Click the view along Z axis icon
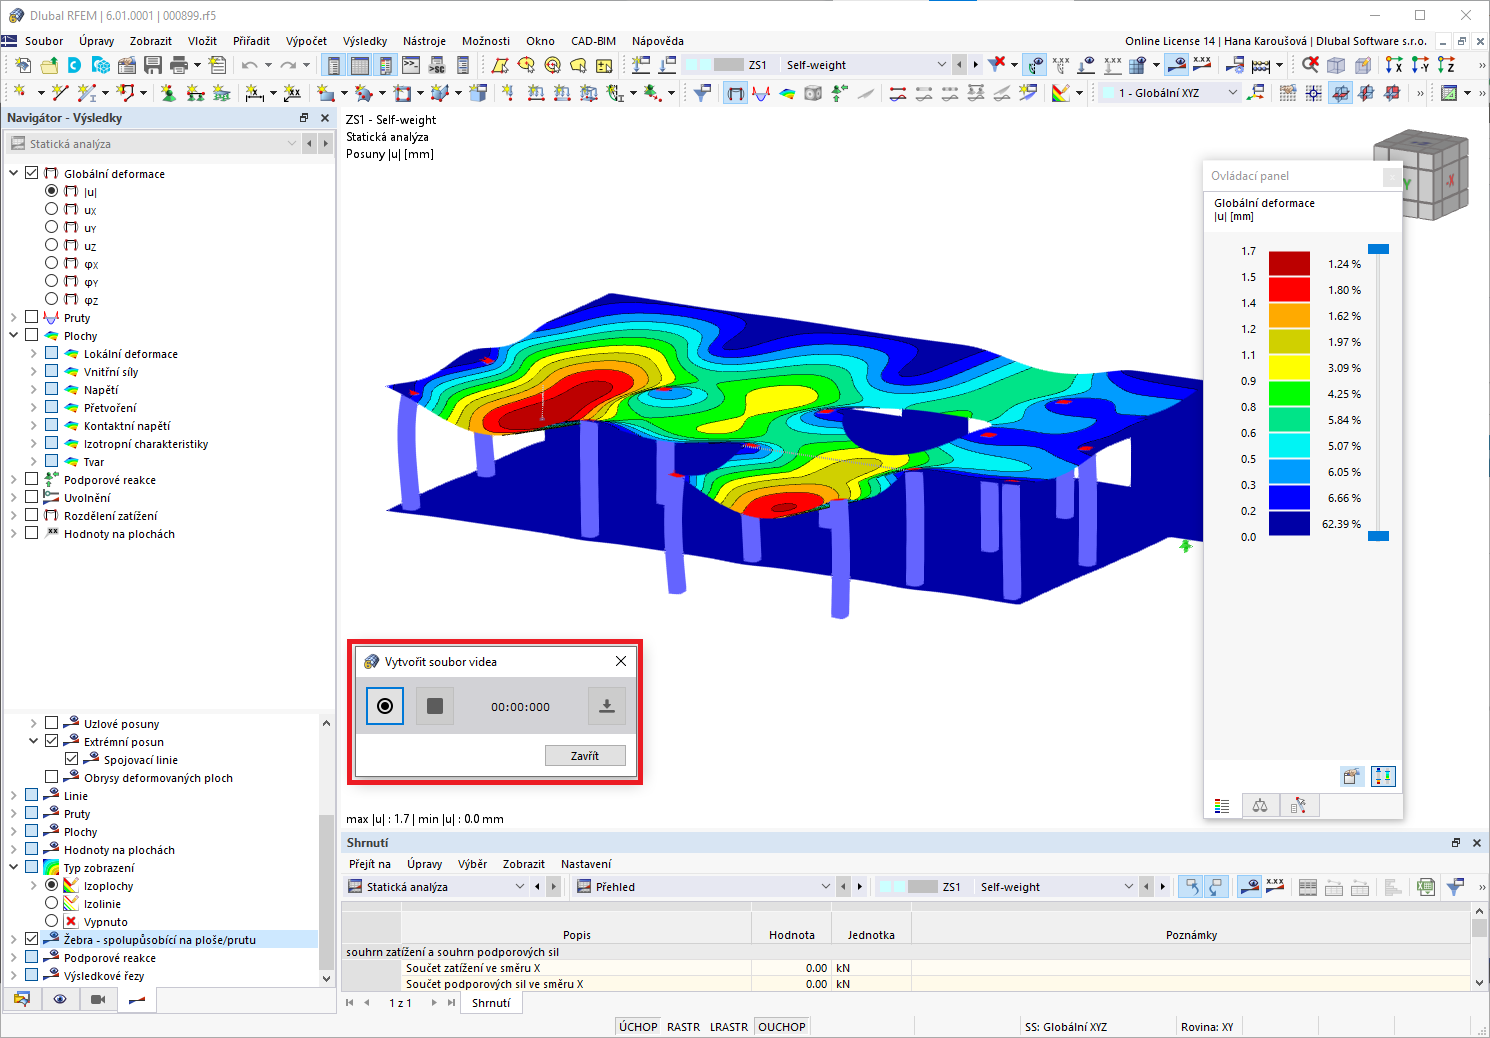 click(1446, 65)
